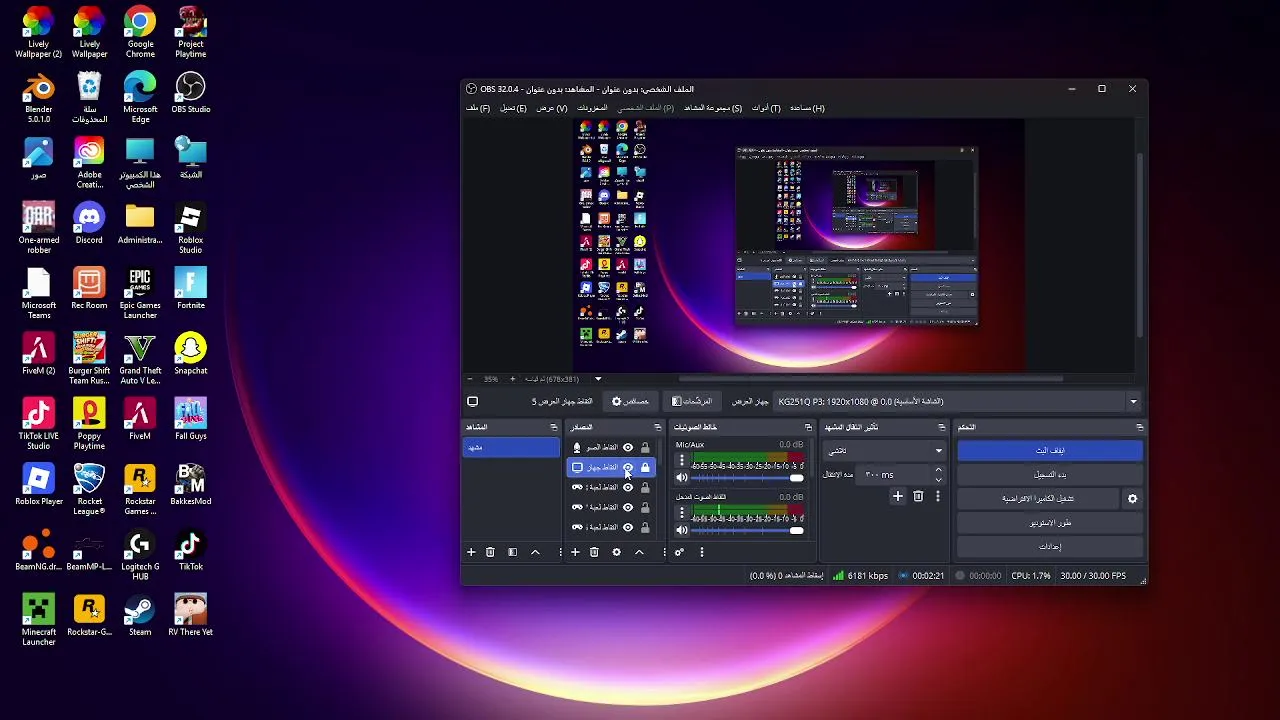
Task: Open scene transition type dropdown
Action: coord(884,451)
